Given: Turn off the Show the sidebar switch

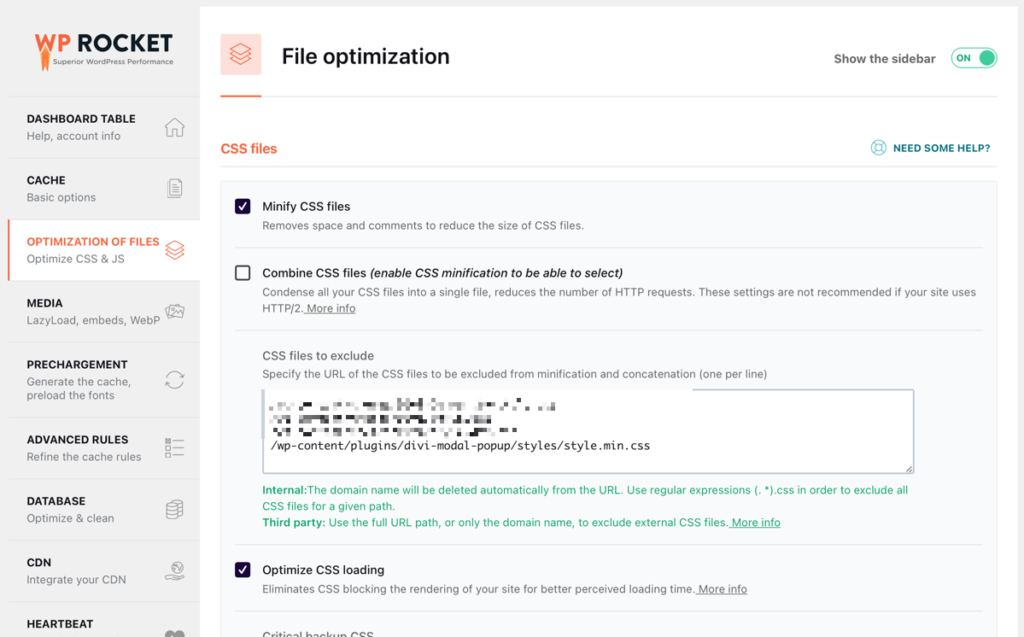Looking at the screenshot, I should pyautogui.click(x=972, y=58).
